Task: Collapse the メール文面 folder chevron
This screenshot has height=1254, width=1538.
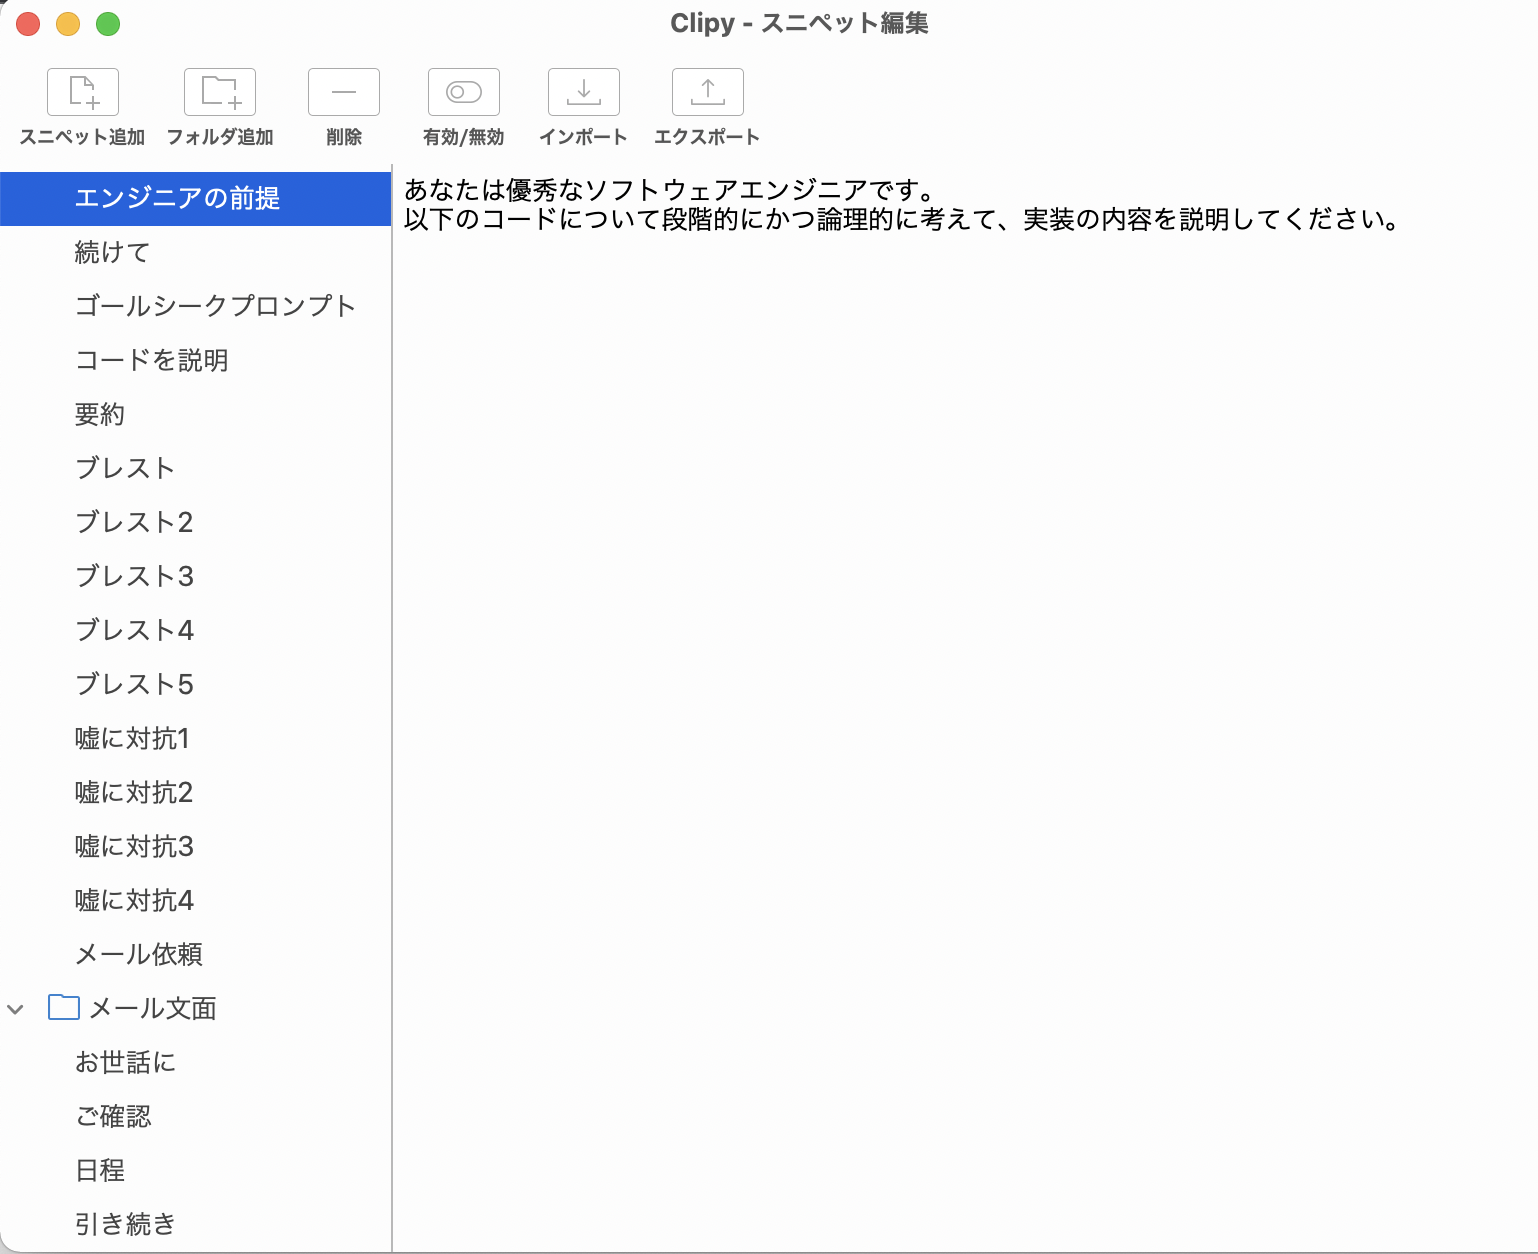Action: [x=16, y=1009]
